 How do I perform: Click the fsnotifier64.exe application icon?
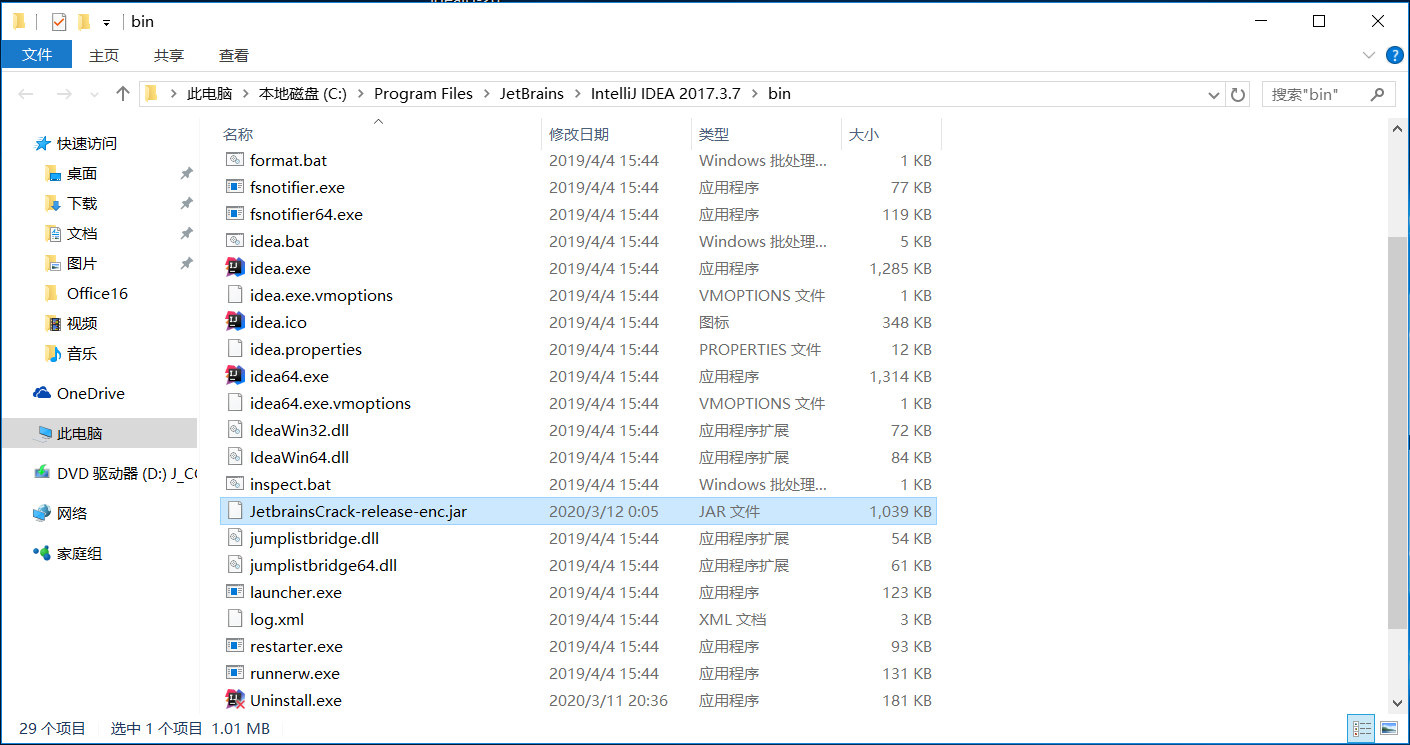click(x=235, y=214)
